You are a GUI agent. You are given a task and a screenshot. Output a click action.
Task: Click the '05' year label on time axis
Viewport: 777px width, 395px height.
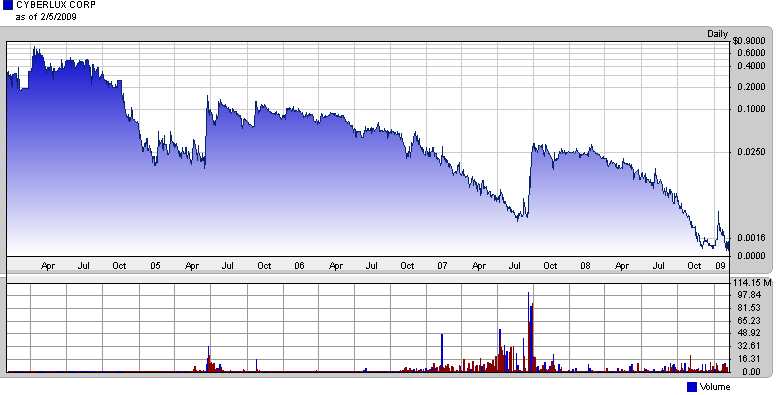155,266
